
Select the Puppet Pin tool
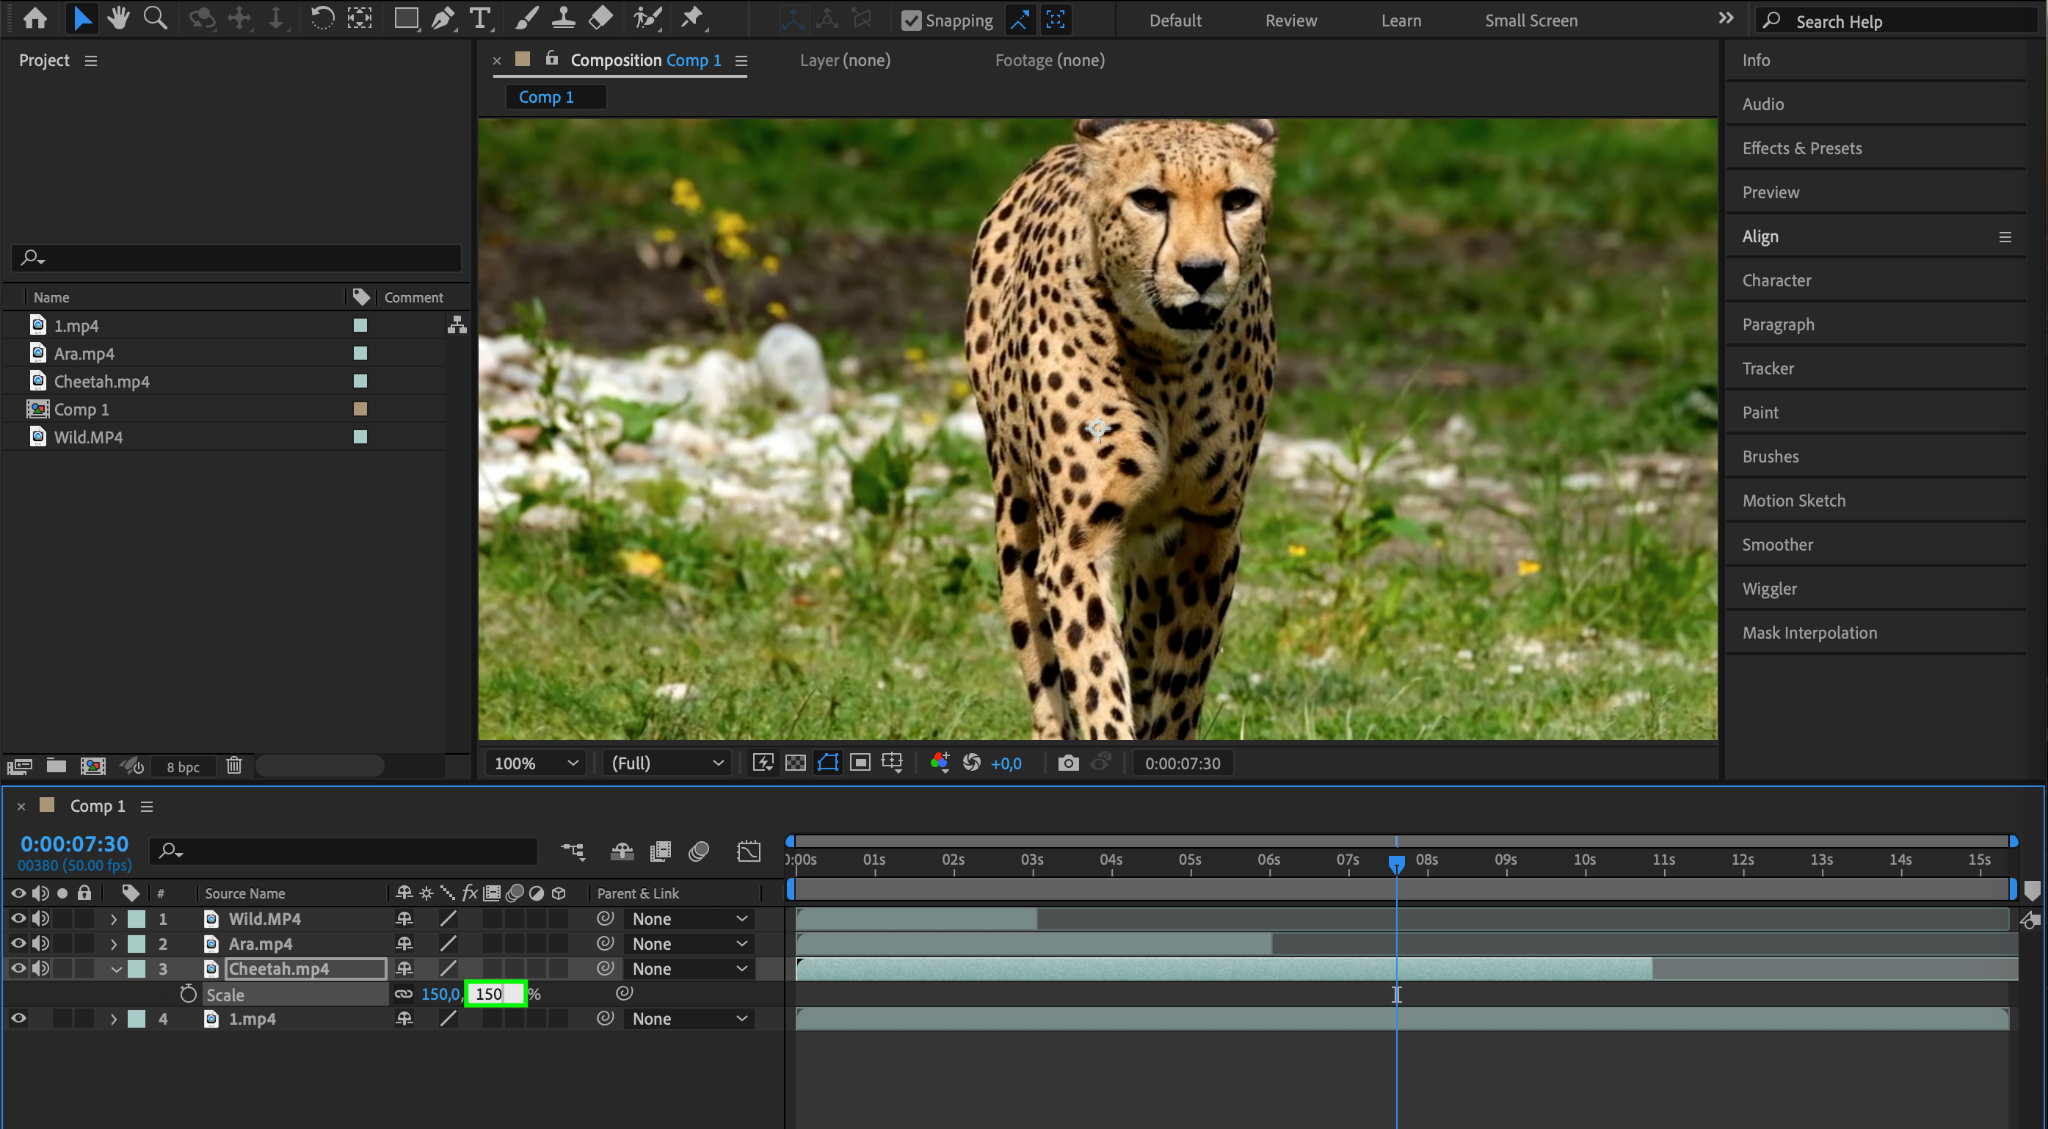point(692,18)
